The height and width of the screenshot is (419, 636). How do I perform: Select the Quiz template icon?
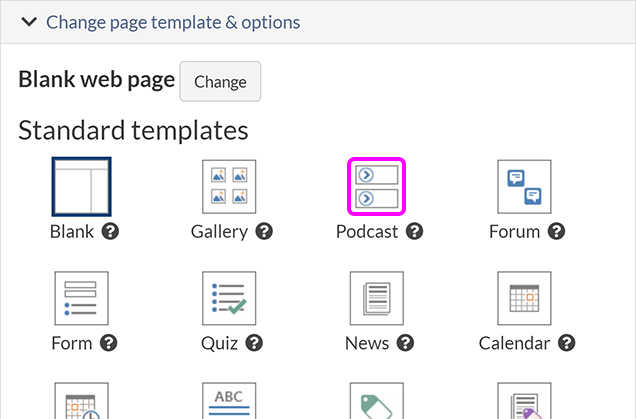coord(229,298)
